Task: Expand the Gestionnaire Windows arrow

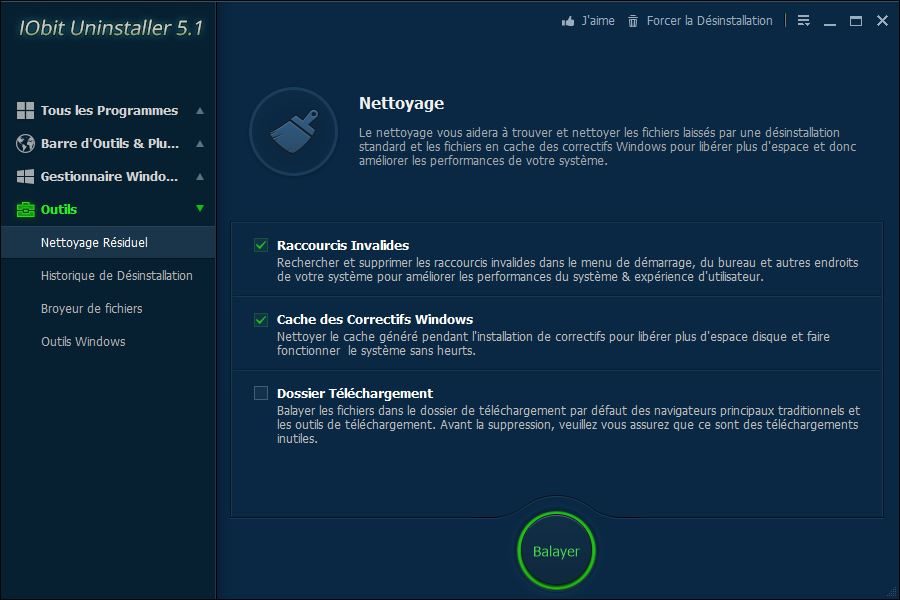Action: click(x=200, y=176)
